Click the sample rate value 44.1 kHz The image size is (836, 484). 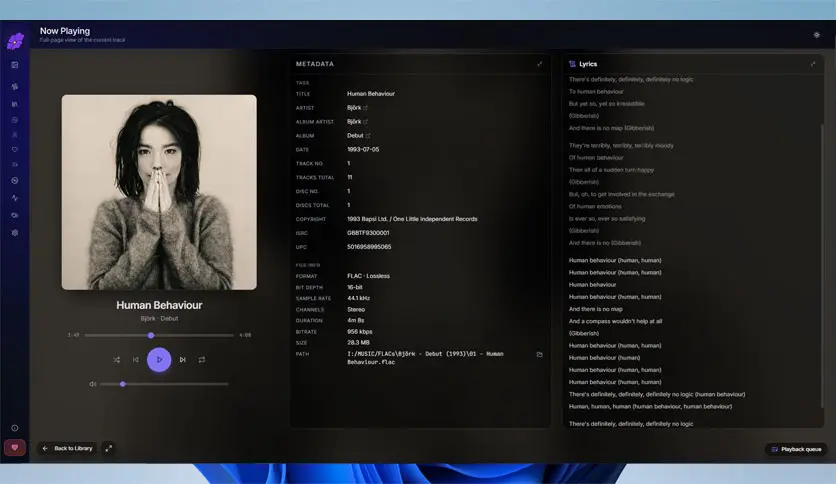tap(358, 299)
